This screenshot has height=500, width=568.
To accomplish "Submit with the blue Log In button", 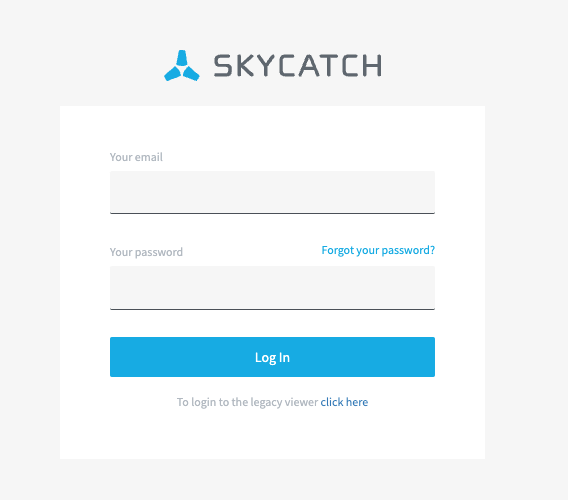I will point(272,357).
